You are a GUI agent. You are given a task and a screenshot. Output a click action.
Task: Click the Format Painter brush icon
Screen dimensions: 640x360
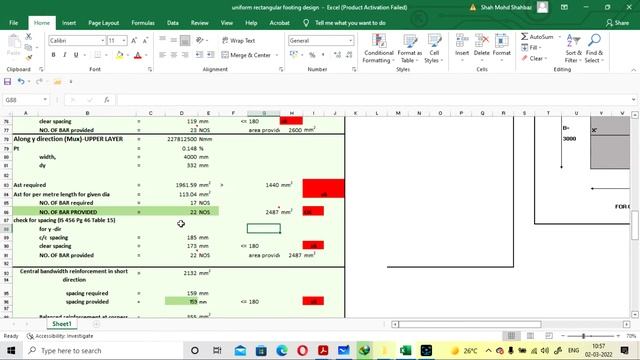[x=29, y=58]
